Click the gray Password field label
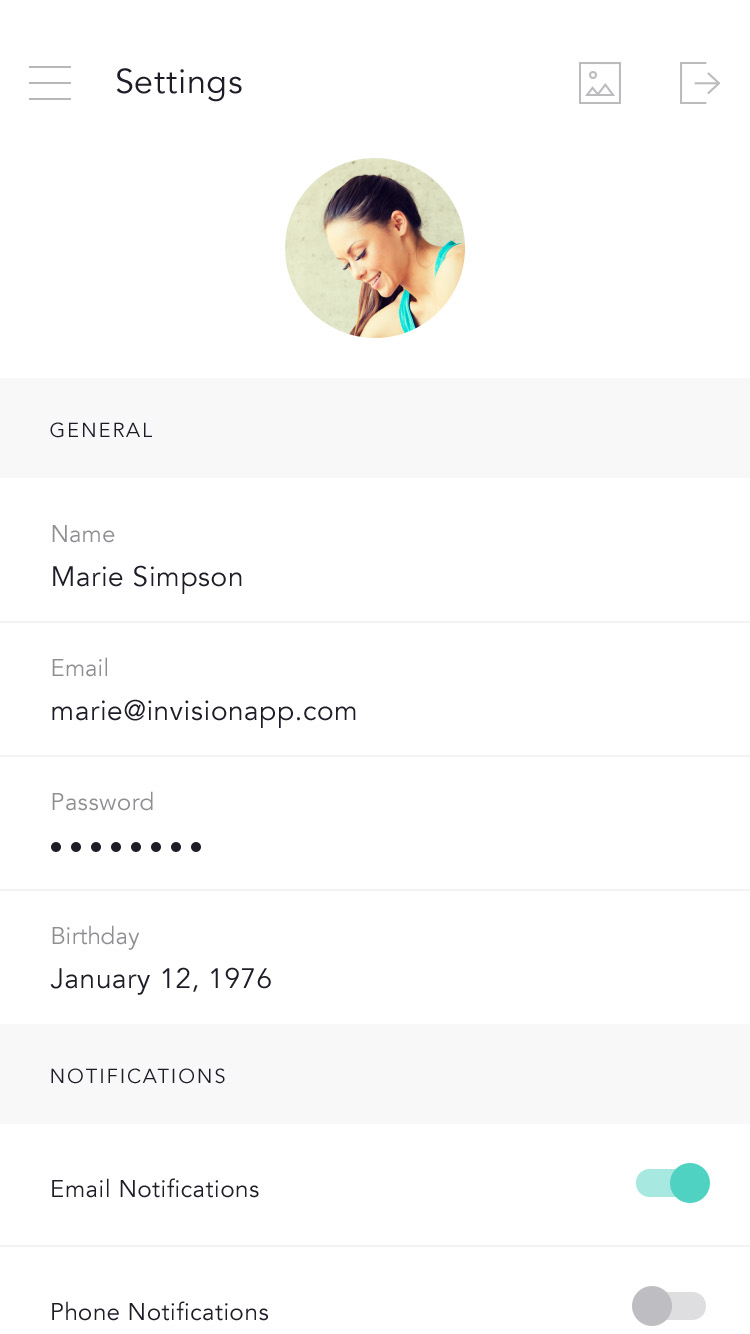 102,802
